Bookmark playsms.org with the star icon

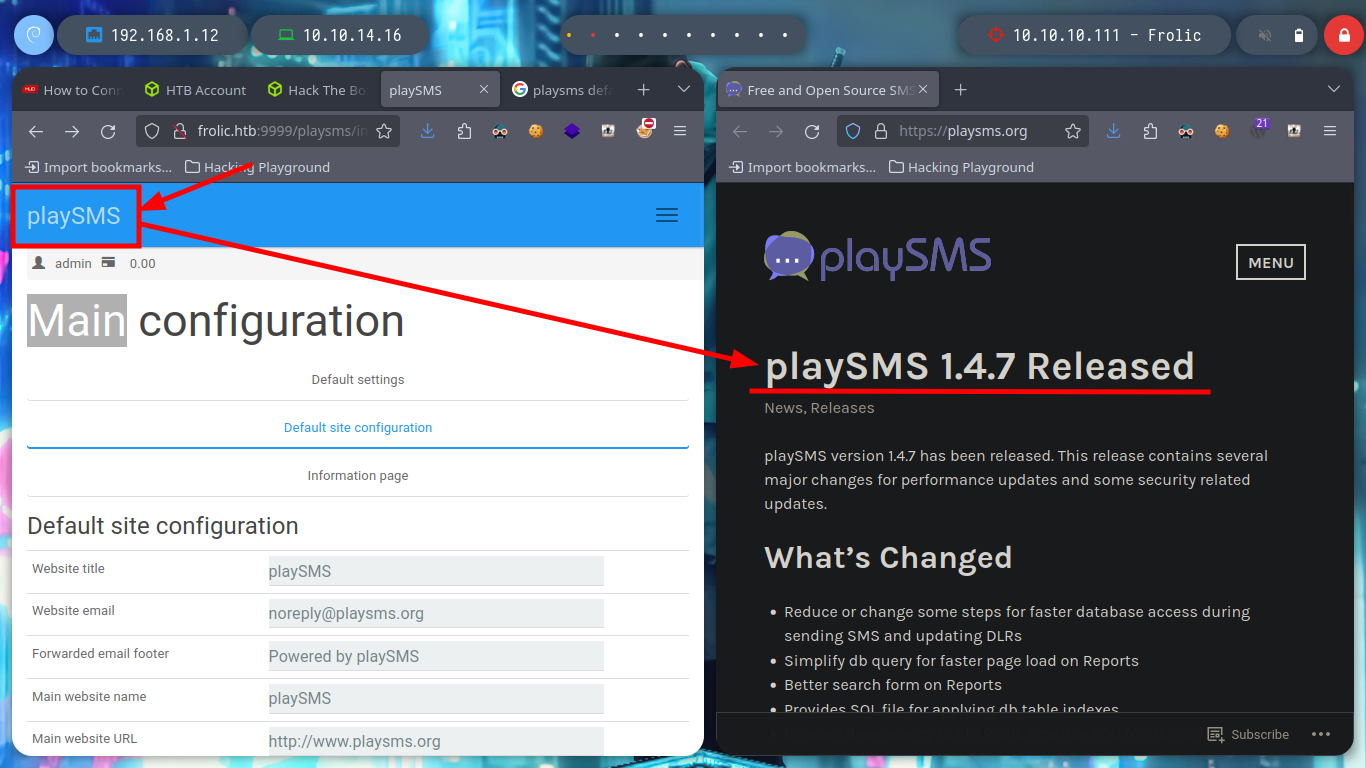coord(1073,131)
